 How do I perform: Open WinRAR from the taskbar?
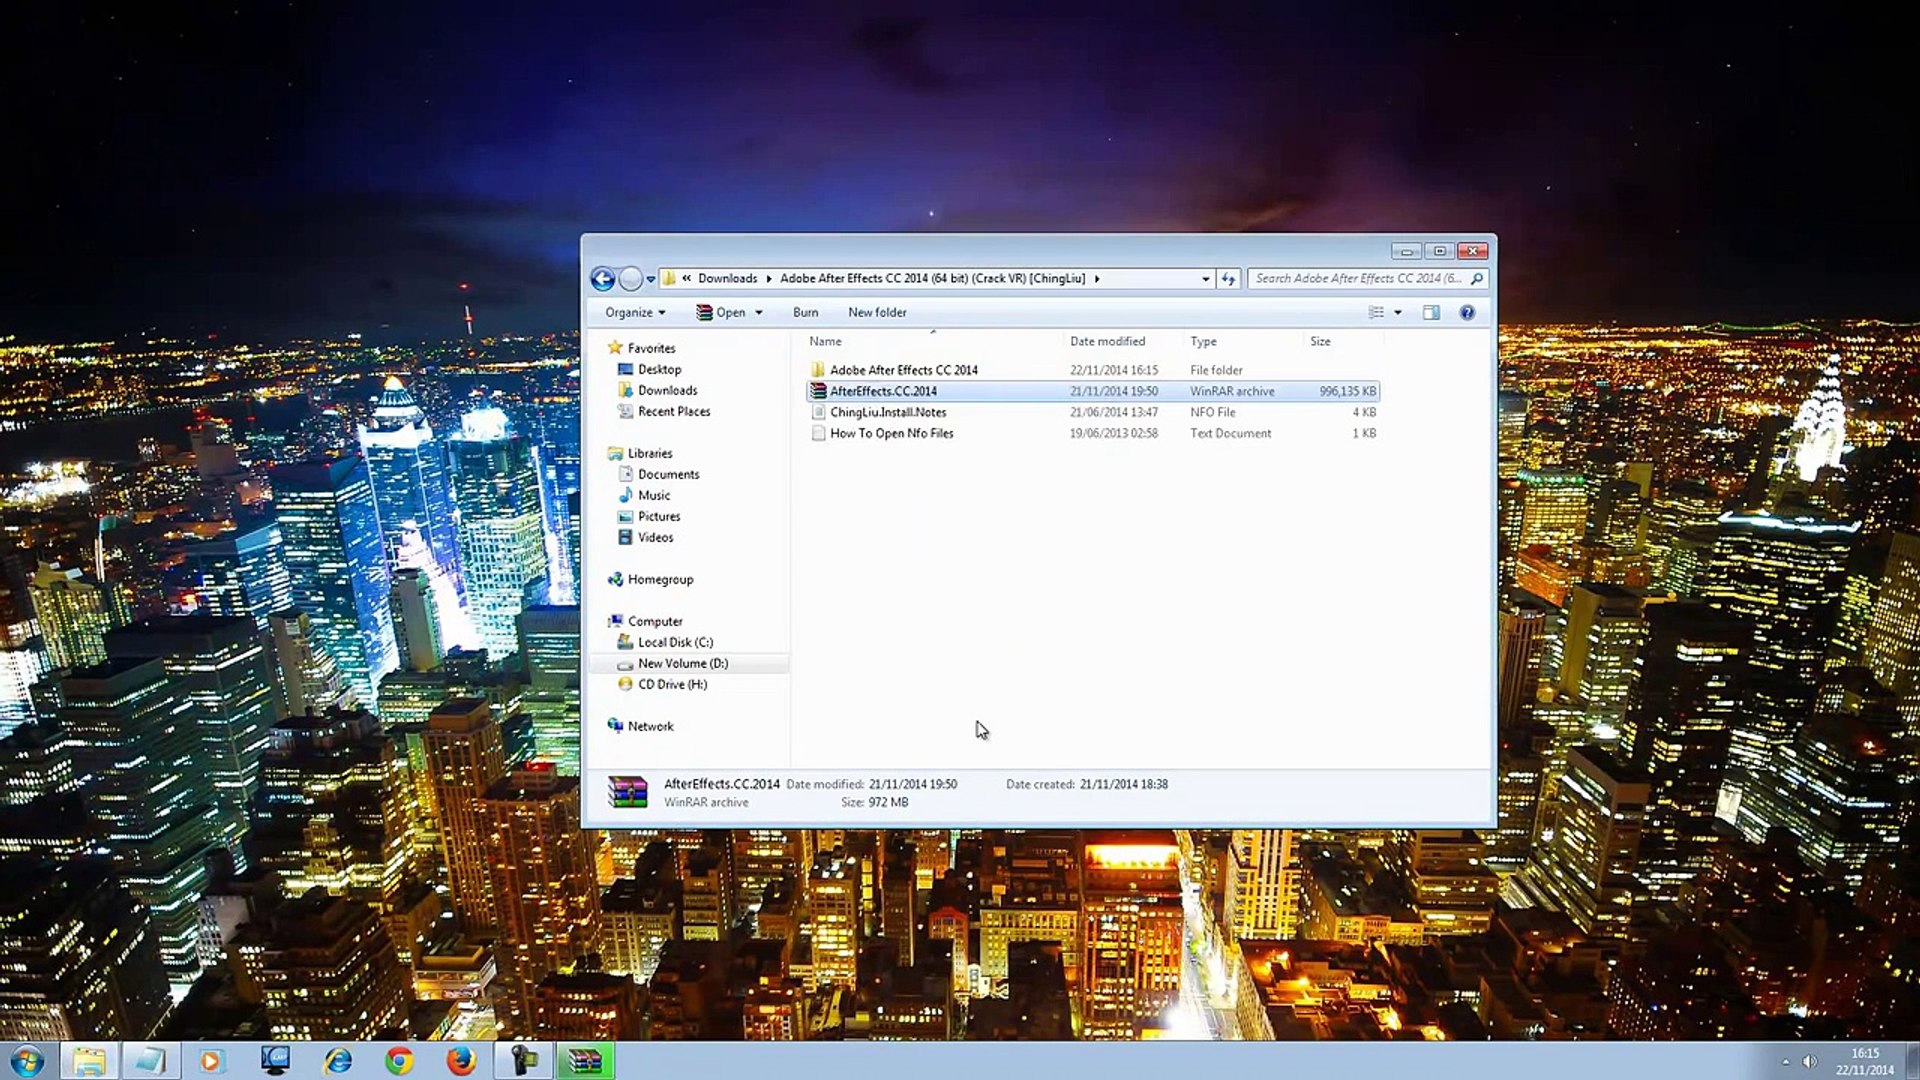coord(585,1060)
